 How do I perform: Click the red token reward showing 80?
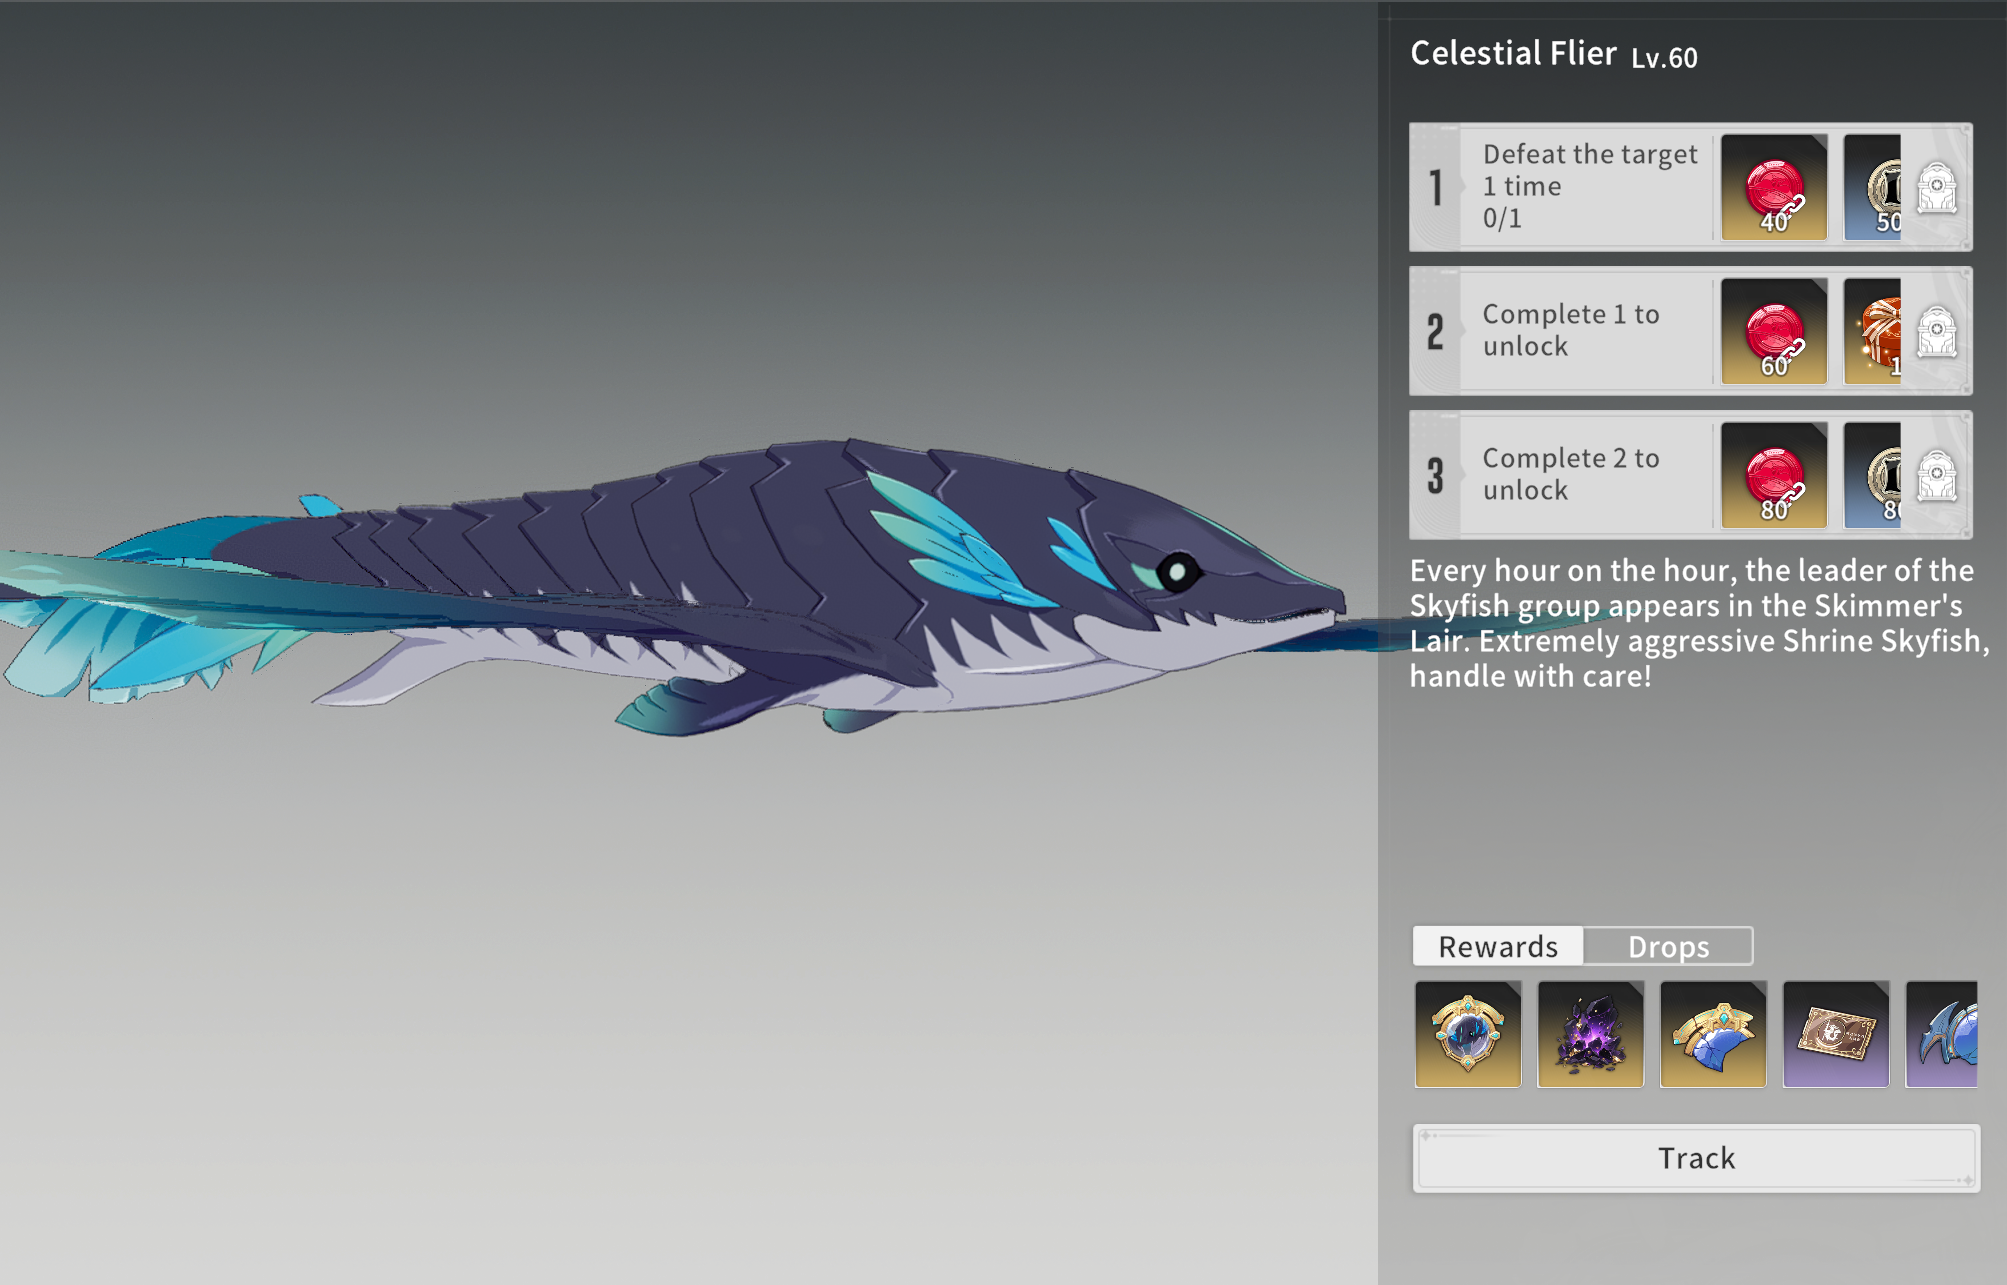point(1773,475)
